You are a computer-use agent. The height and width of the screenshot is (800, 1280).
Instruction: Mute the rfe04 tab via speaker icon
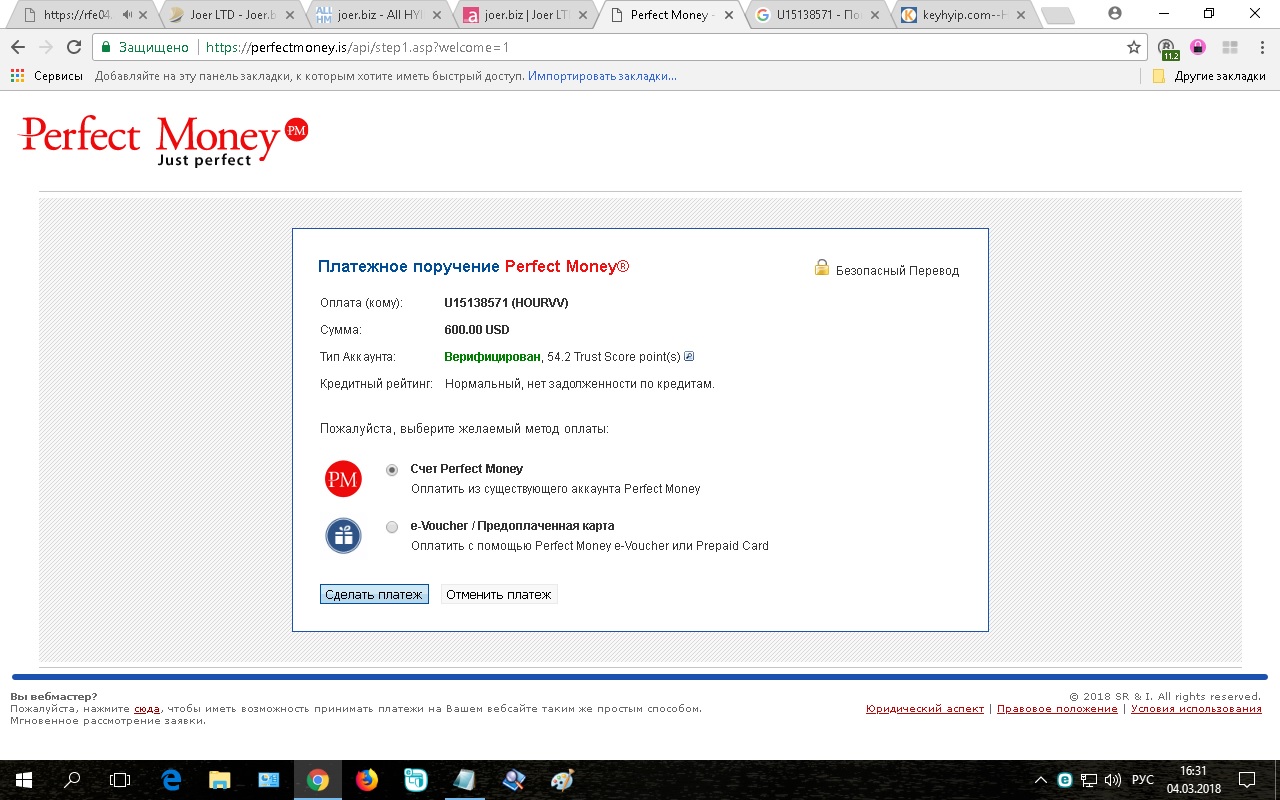point(127,15)
